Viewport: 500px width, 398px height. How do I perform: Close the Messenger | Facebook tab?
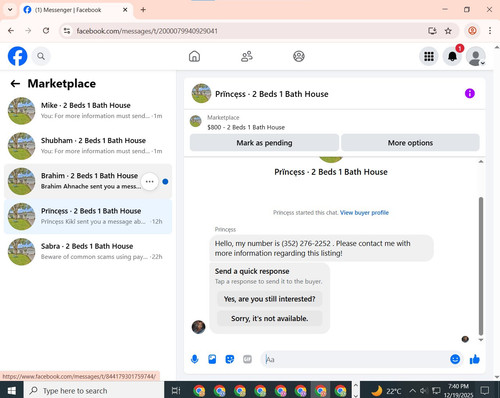pos(125,10)
